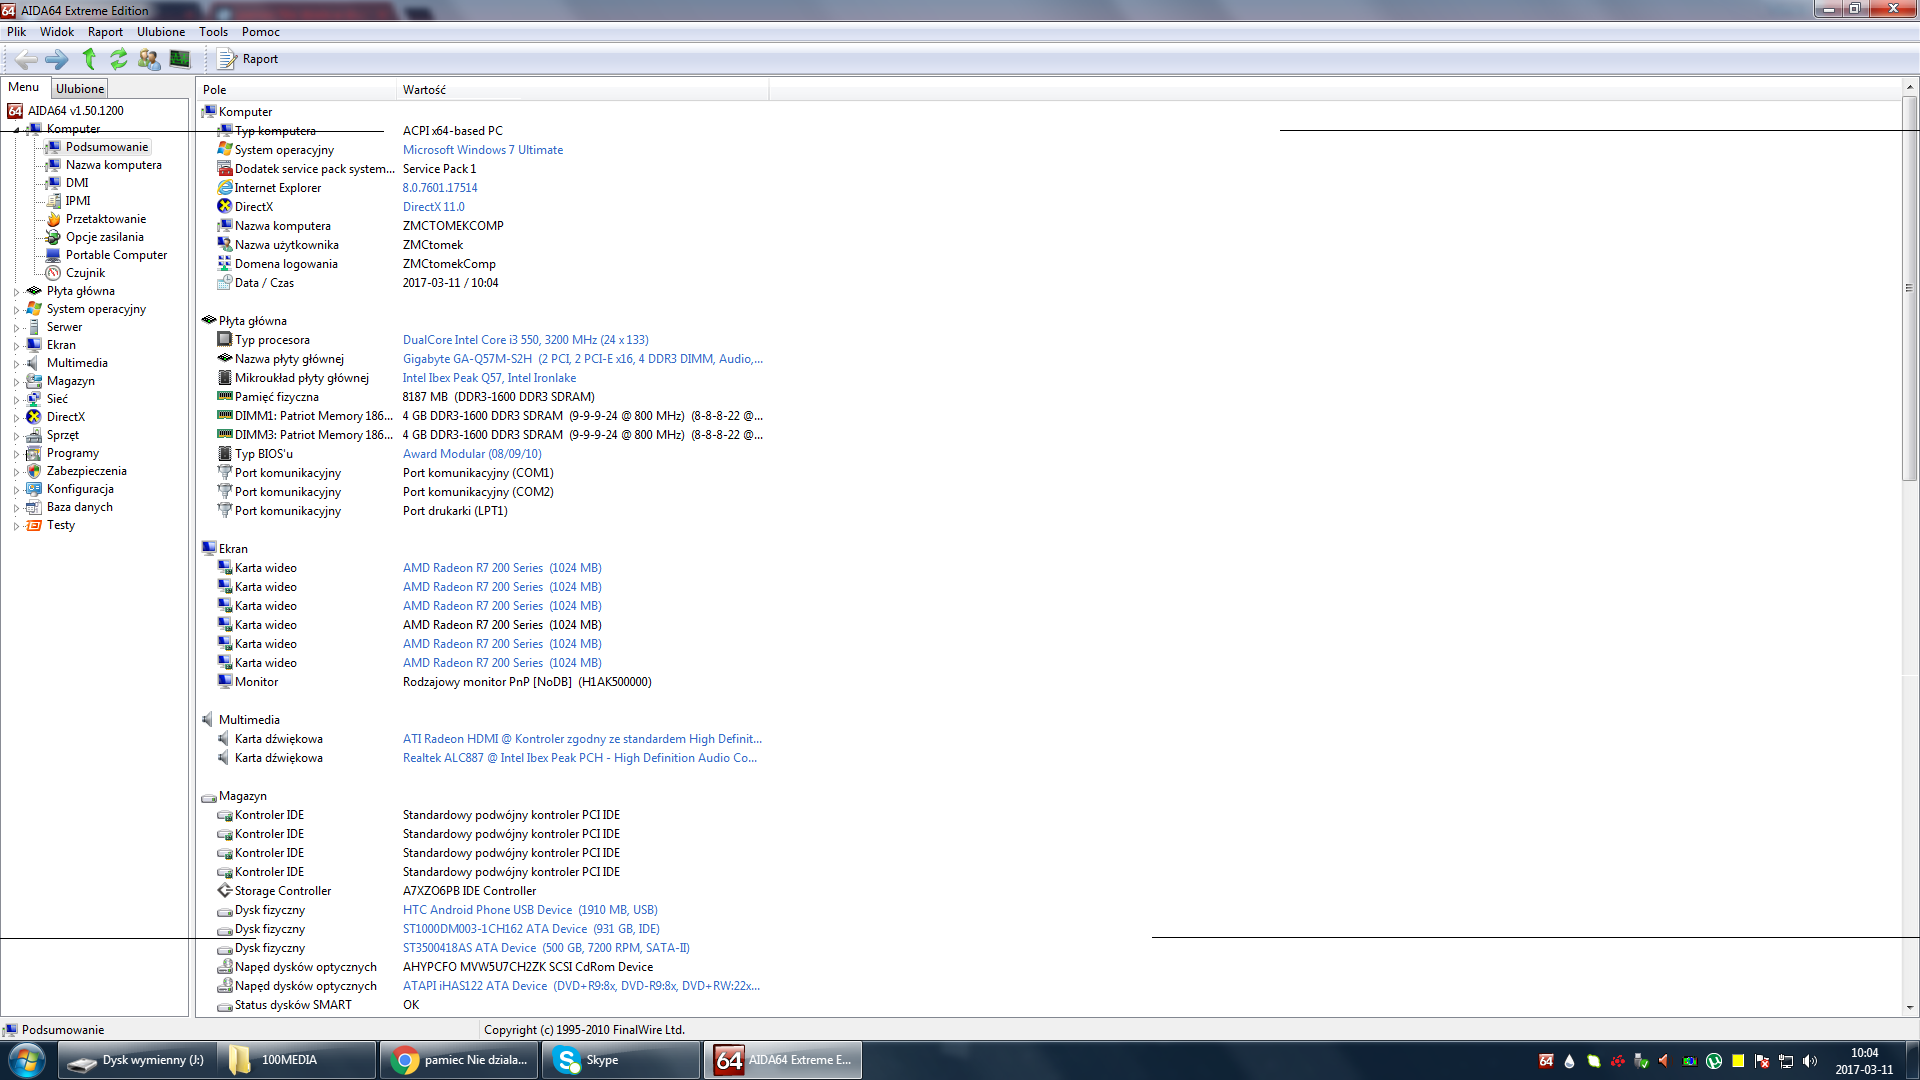
Task: Open the DMI tree item
Action: tap(77, 183)
